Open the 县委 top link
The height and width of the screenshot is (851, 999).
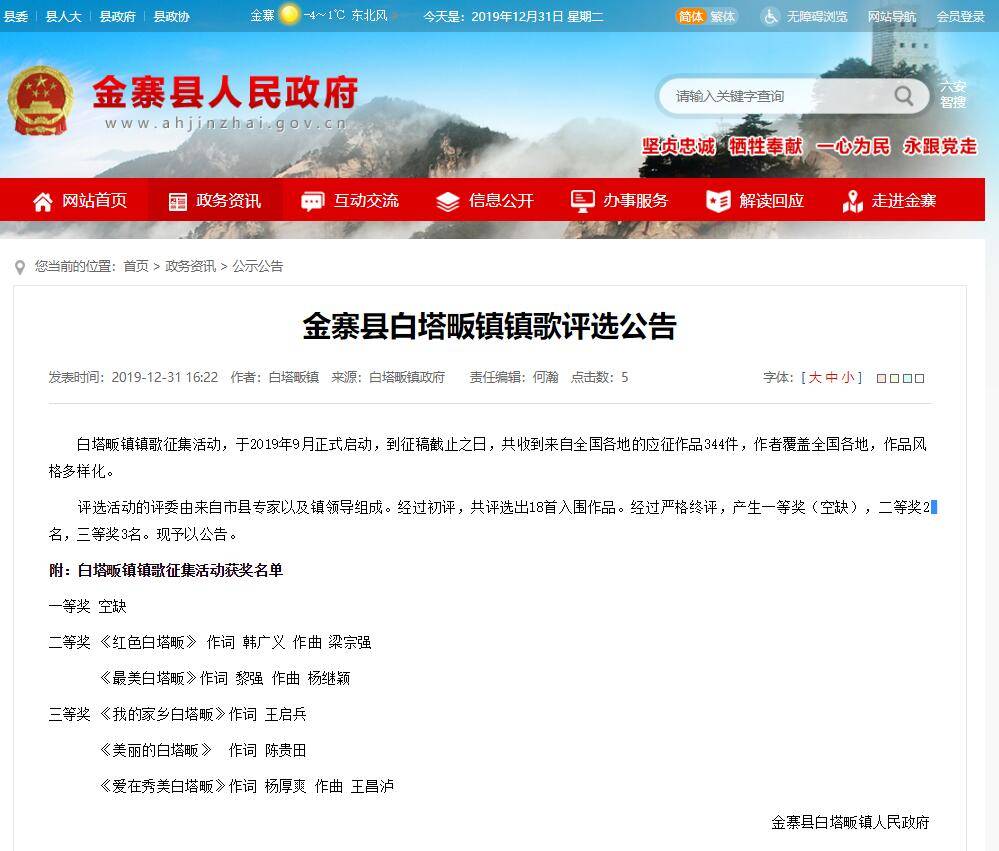click(15, 17)
